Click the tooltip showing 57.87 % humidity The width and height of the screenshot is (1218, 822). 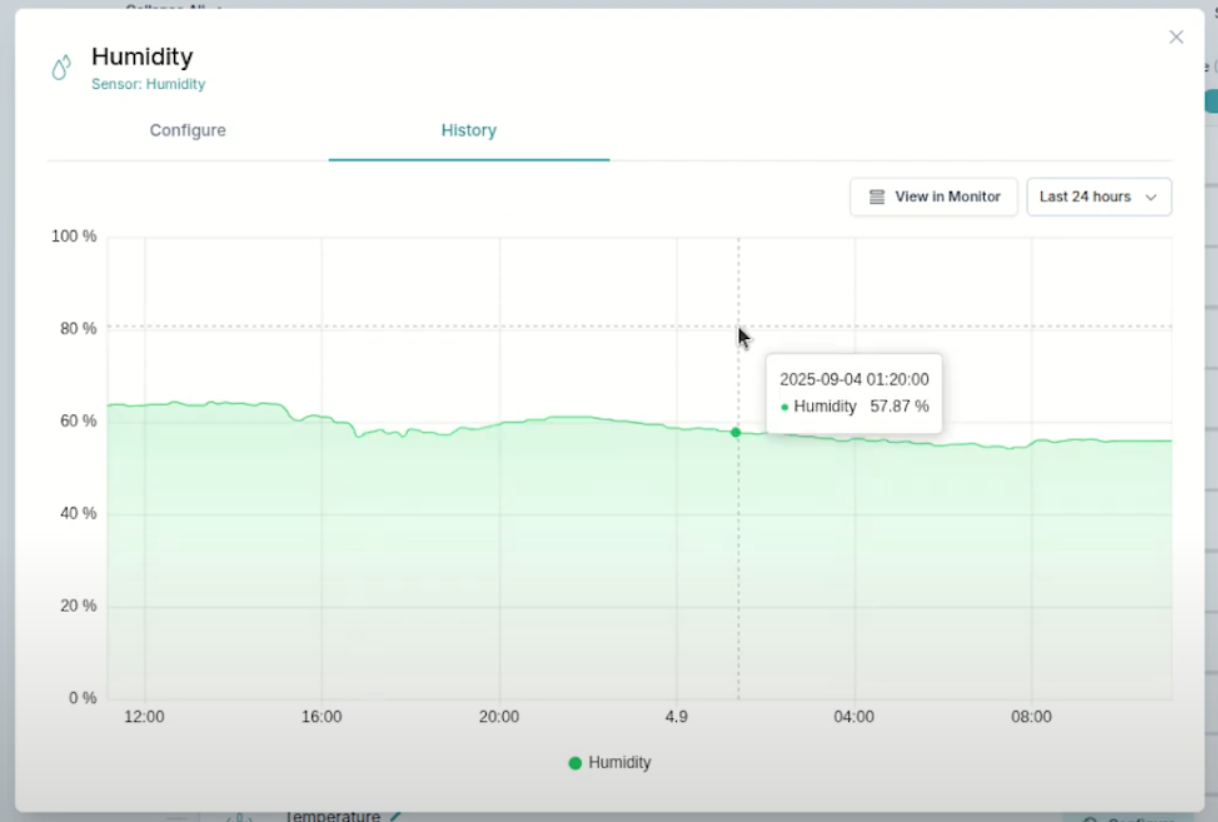coord(853,393)
